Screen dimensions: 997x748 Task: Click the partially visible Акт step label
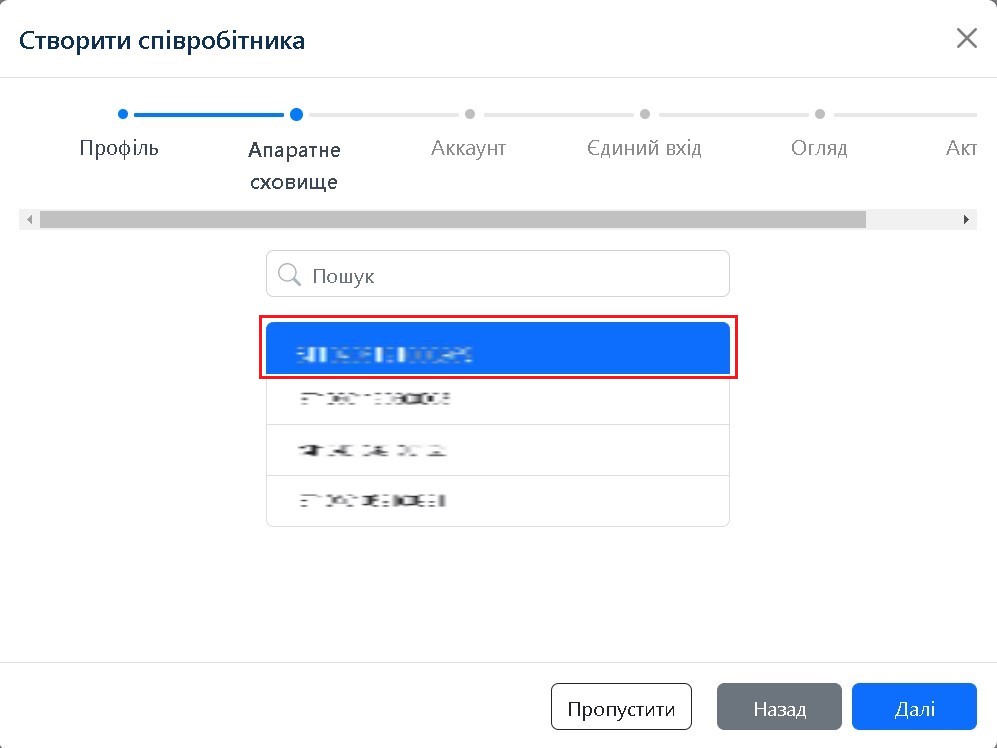coord(961,149)
